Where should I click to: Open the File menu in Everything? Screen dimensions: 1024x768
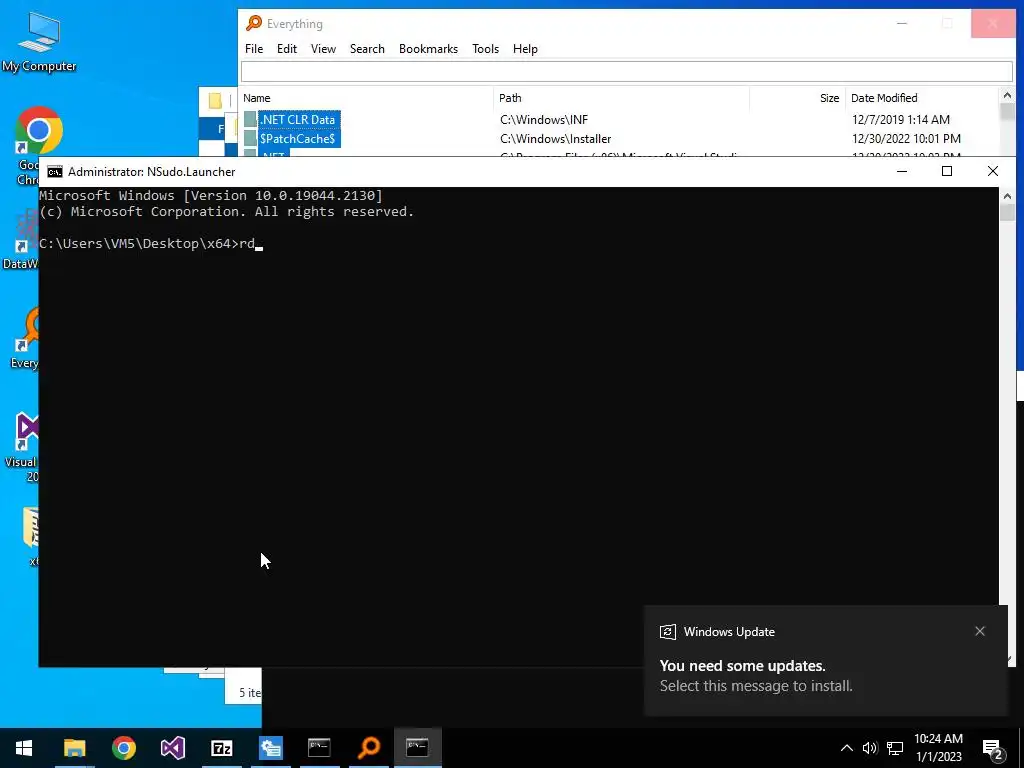pyautogui.click(x=253, y=49)
